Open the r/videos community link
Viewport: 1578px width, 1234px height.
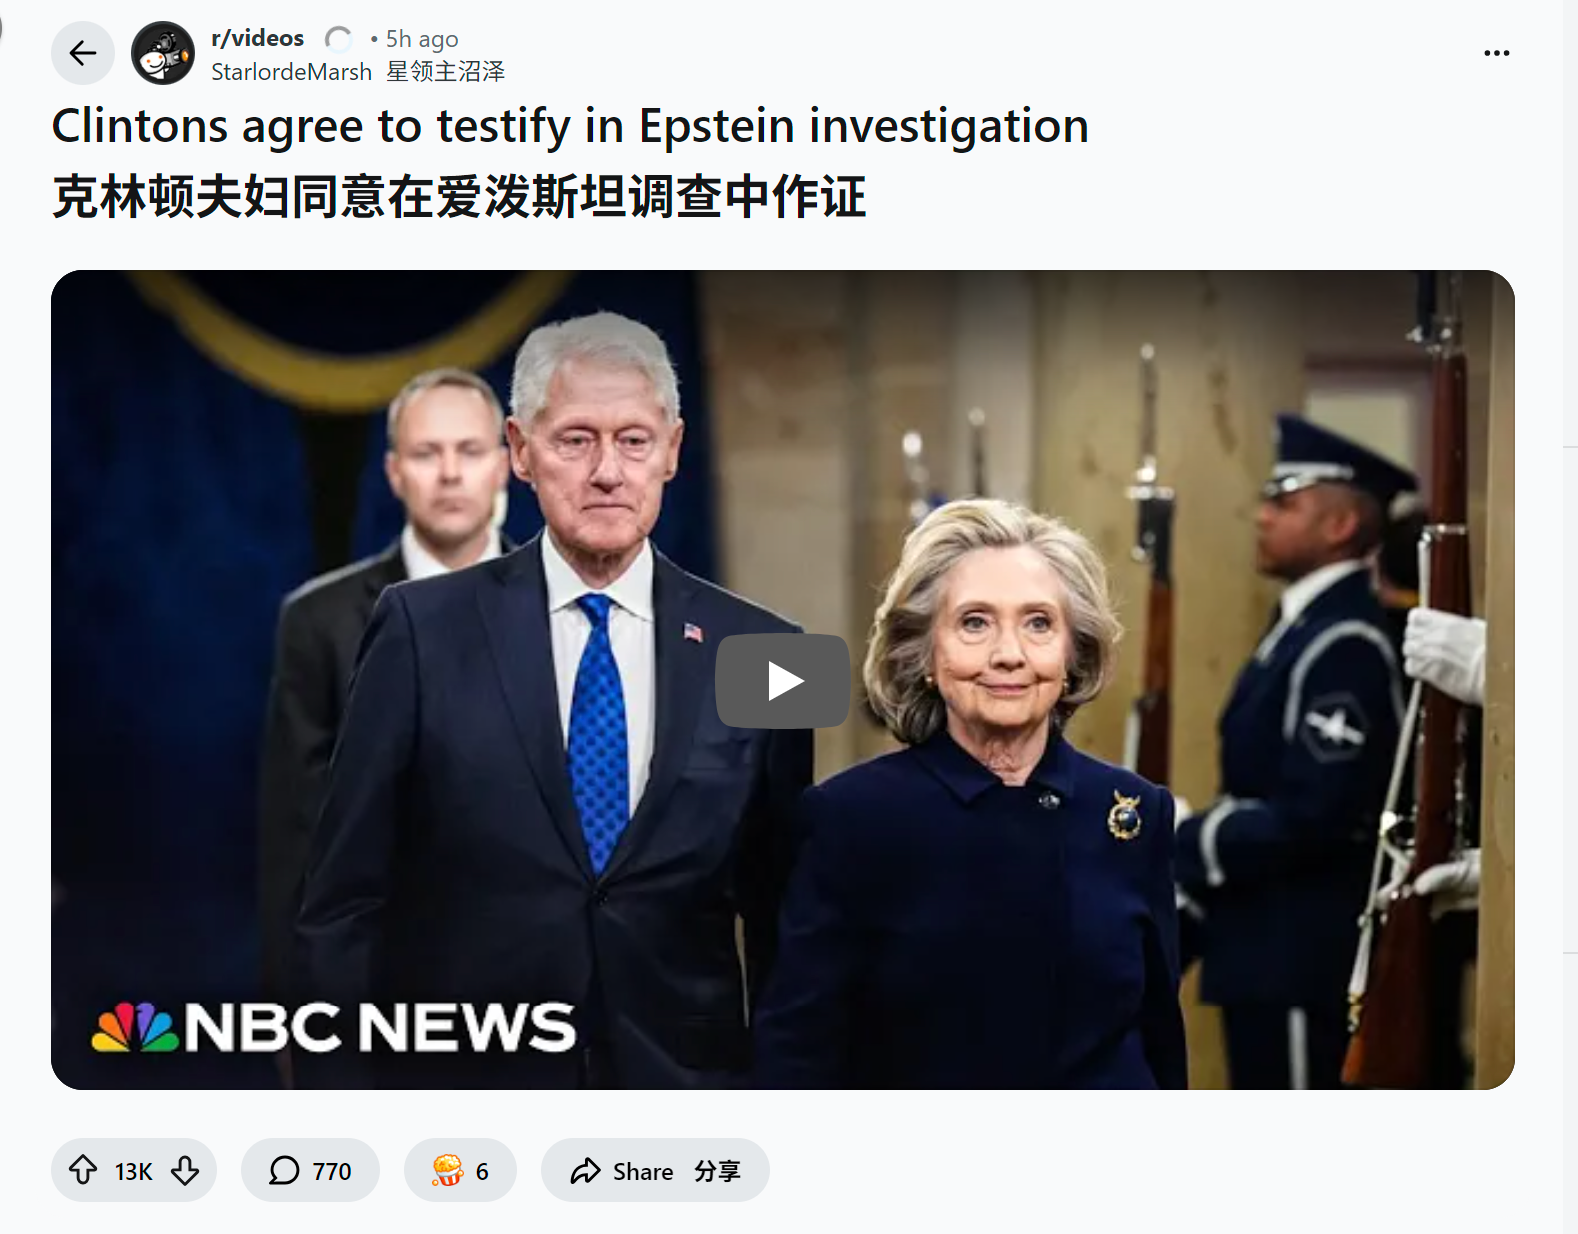(x=257, y=38)
